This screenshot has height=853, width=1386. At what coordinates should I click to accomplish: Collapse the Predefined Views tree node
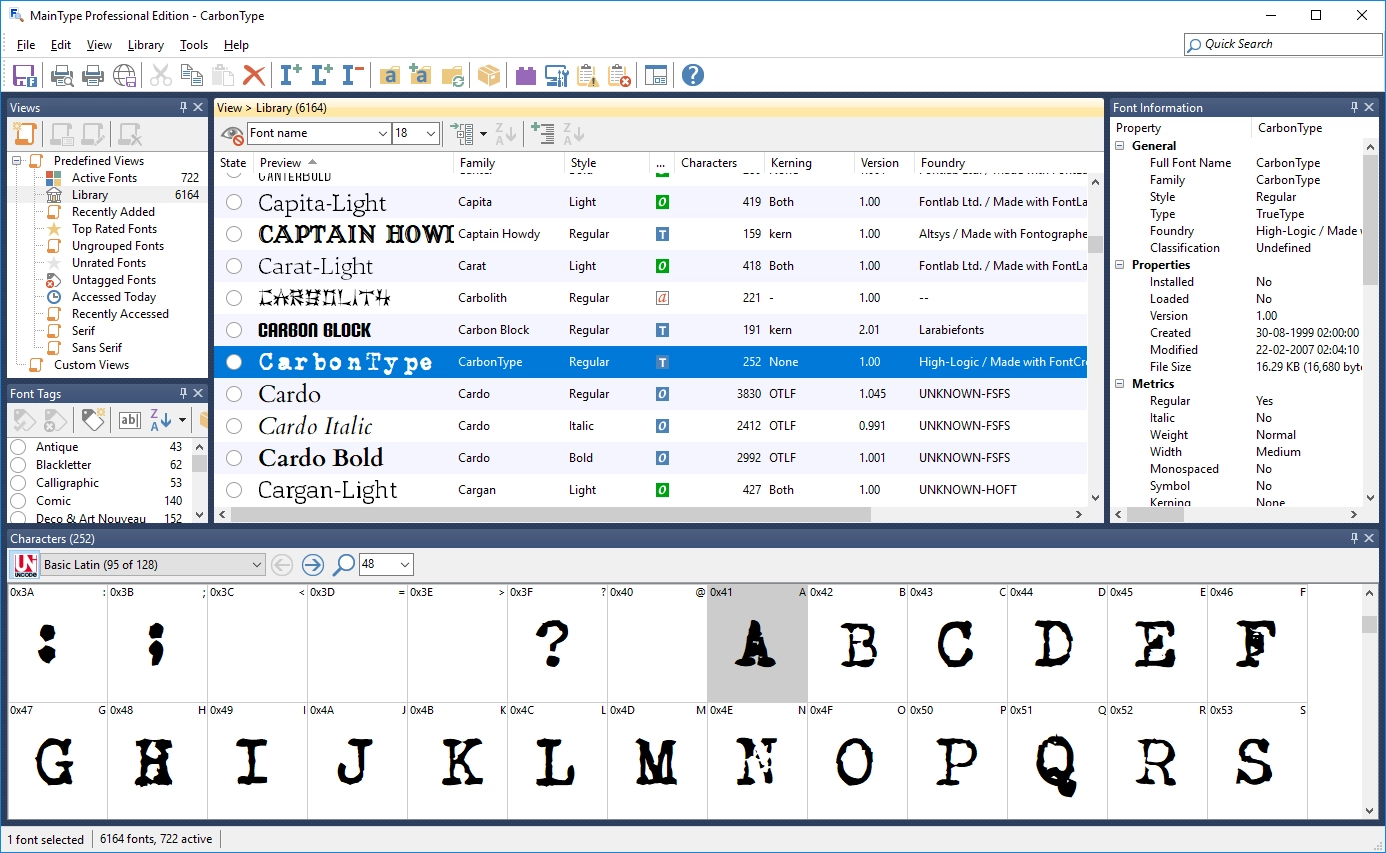pos(17,161)
